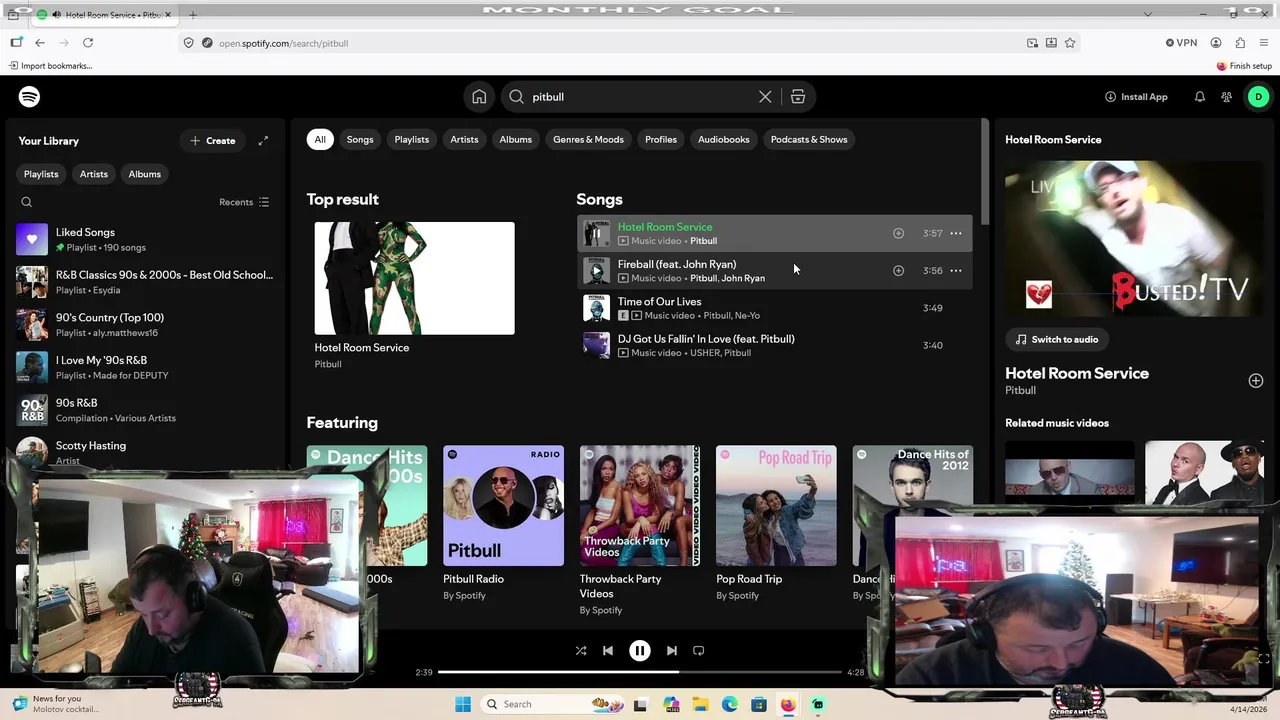
Task: Search within Your Library magnifier
Action: 27,202
